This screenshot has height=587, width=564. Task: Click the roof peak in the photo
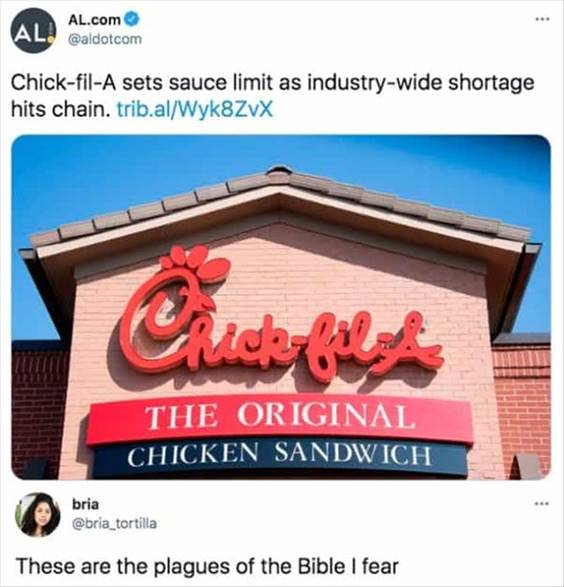pyautogui.click(x=279, y=171)
